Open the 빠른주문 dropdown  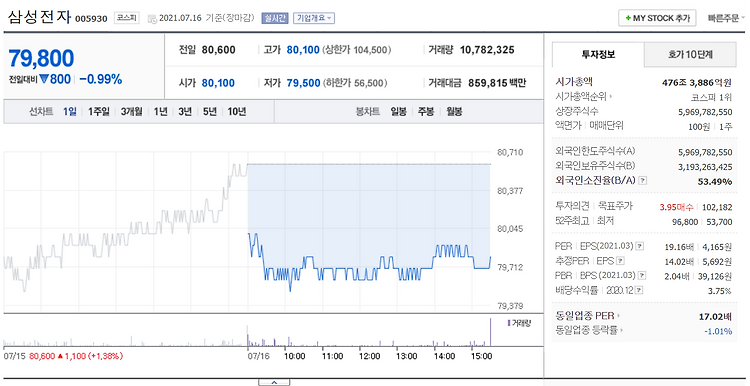[727, 18]
